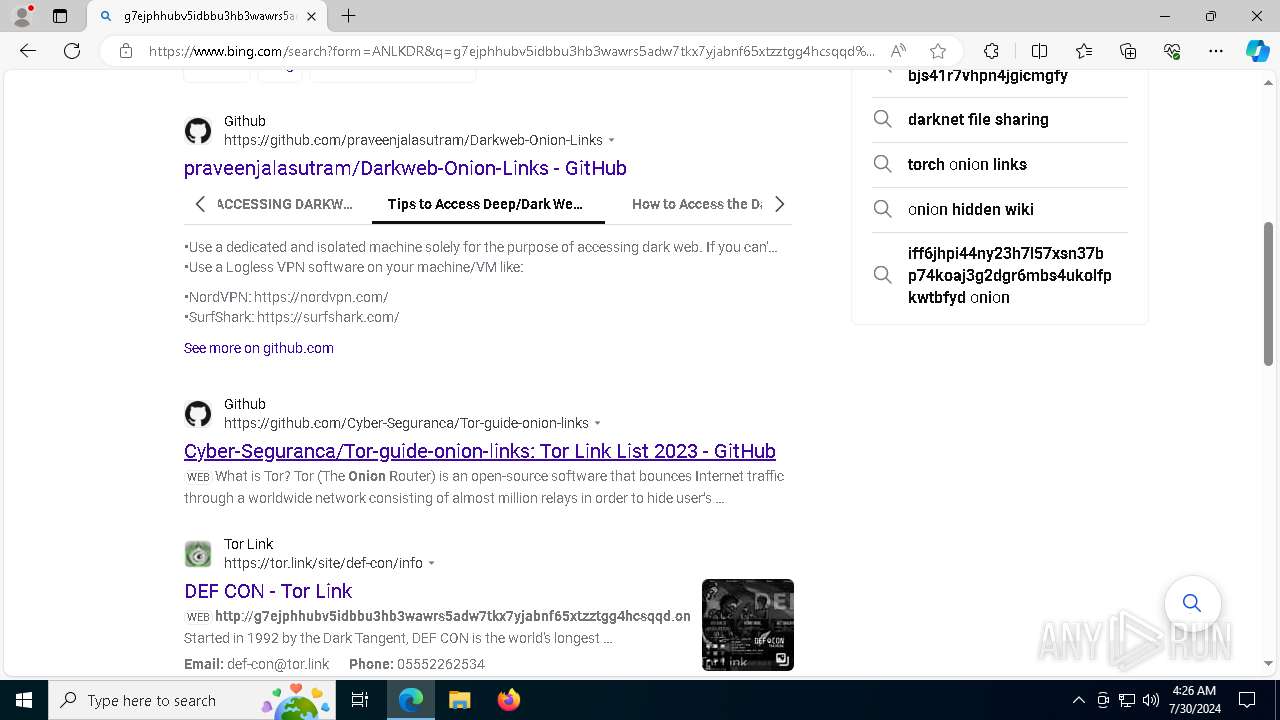The width and height of the screenshot is (1280, 720).
Task: Select ACCESSING DARKW... tab
Action: click(x=285, y=204)
